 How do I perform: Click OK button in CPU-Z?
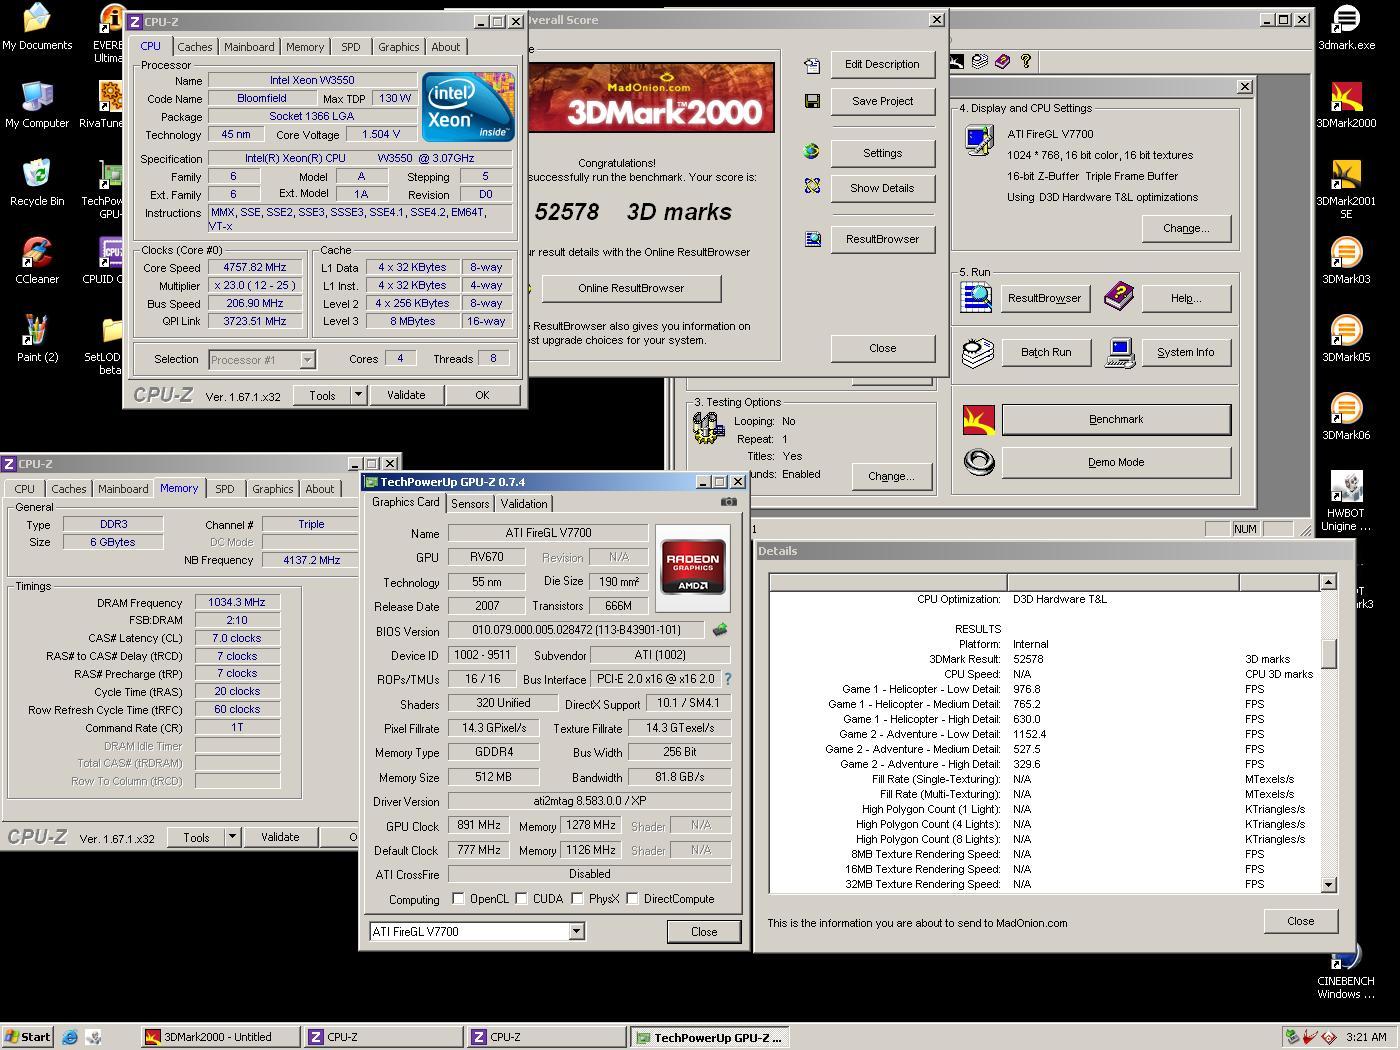click(x=482, y=396)
